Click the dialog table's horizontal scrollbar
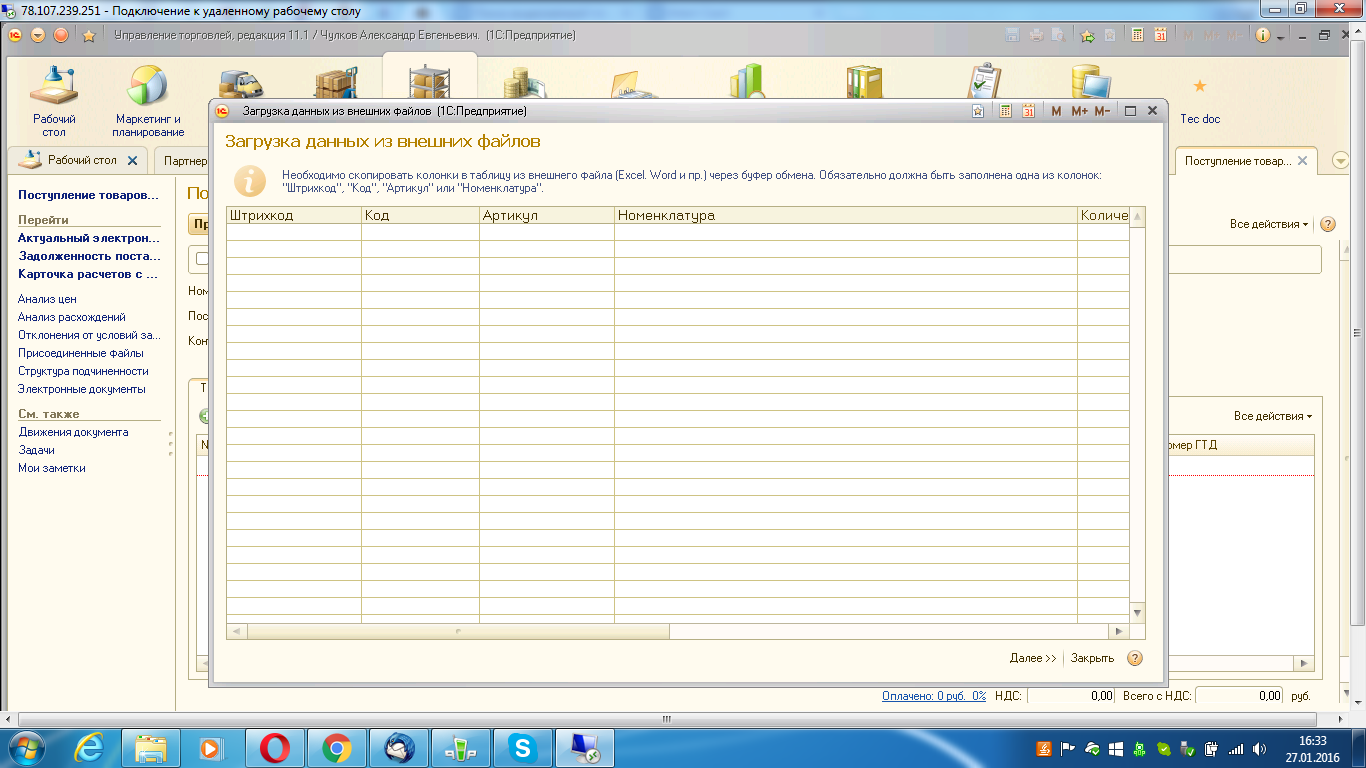This screenshot has width=1366, height=768. [458, 631]
